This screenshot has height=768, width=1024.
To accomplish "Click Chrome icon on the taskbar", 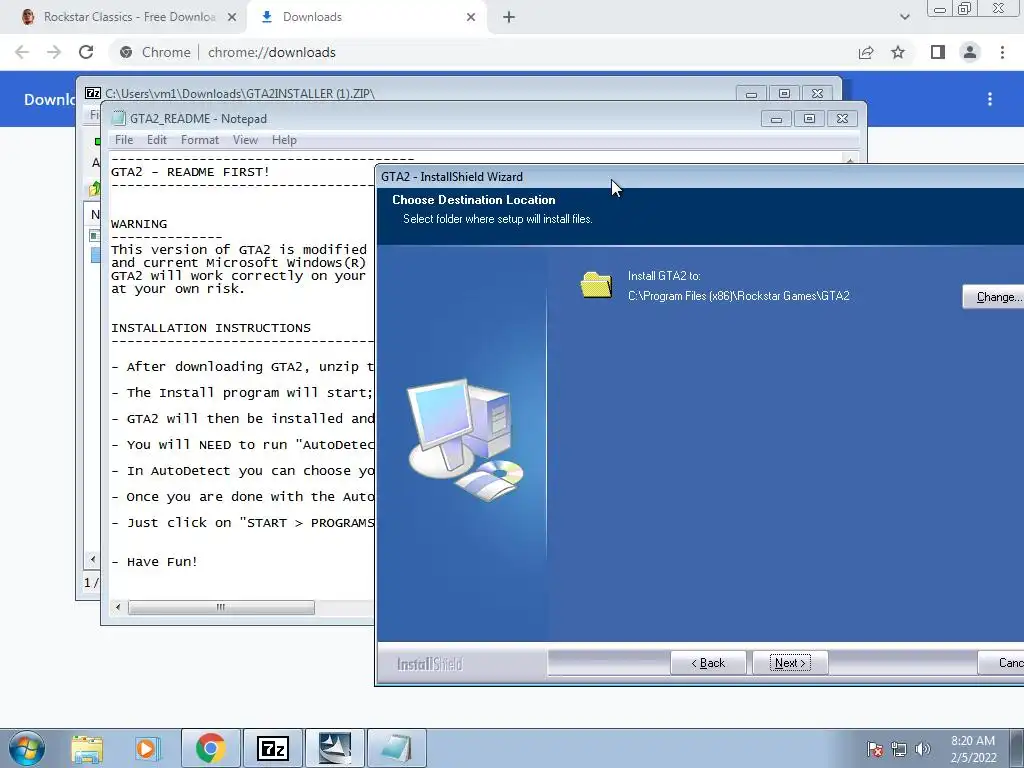I will (x=210, y=748).
